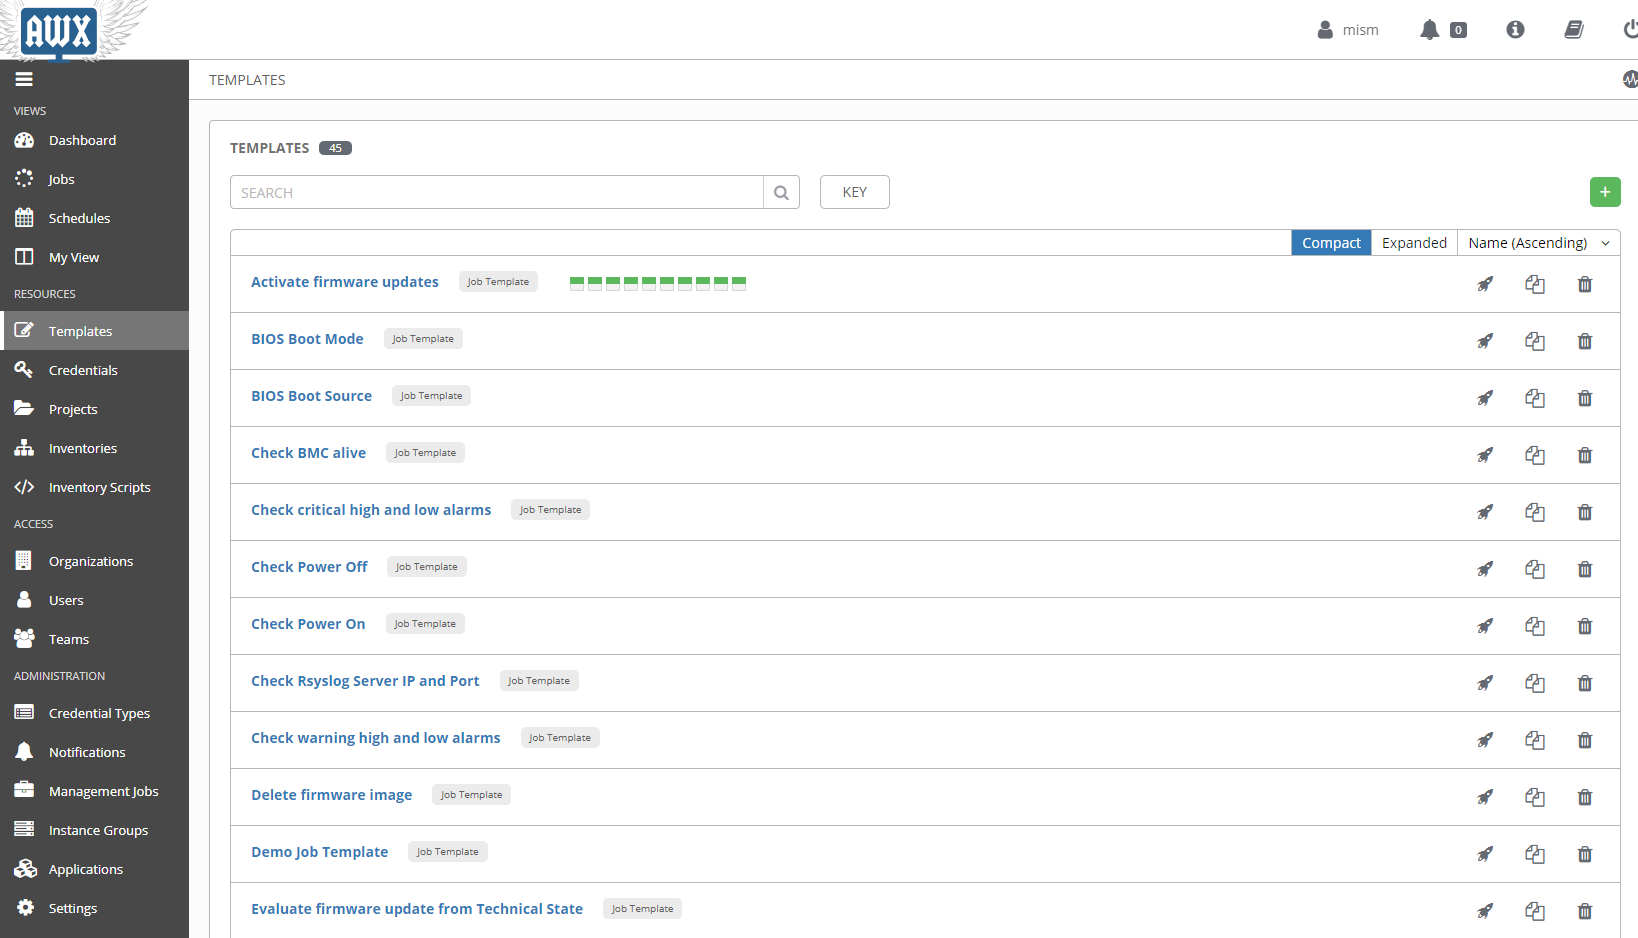
Task: Click the template search input field
Action: pos(497,192)
